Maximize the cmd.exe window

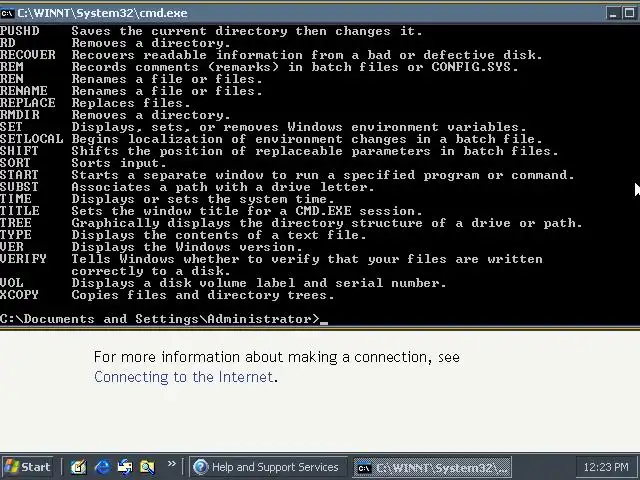pyautogui.click(x=629, y=13)
